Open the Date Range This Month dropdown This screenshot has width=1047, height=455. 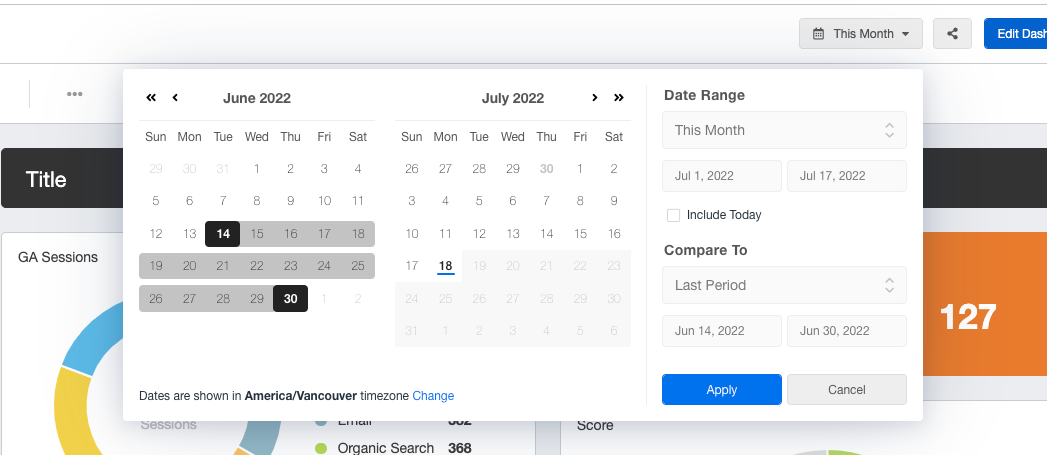[x=784, y=130]
